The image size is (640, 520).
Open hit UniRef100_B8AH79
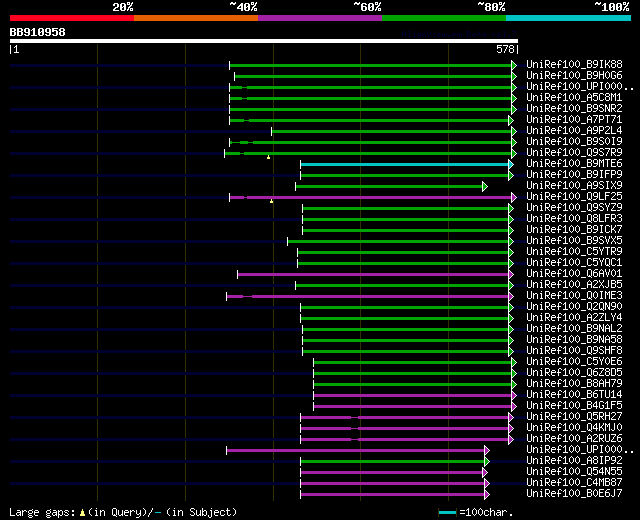coord(574,384)
